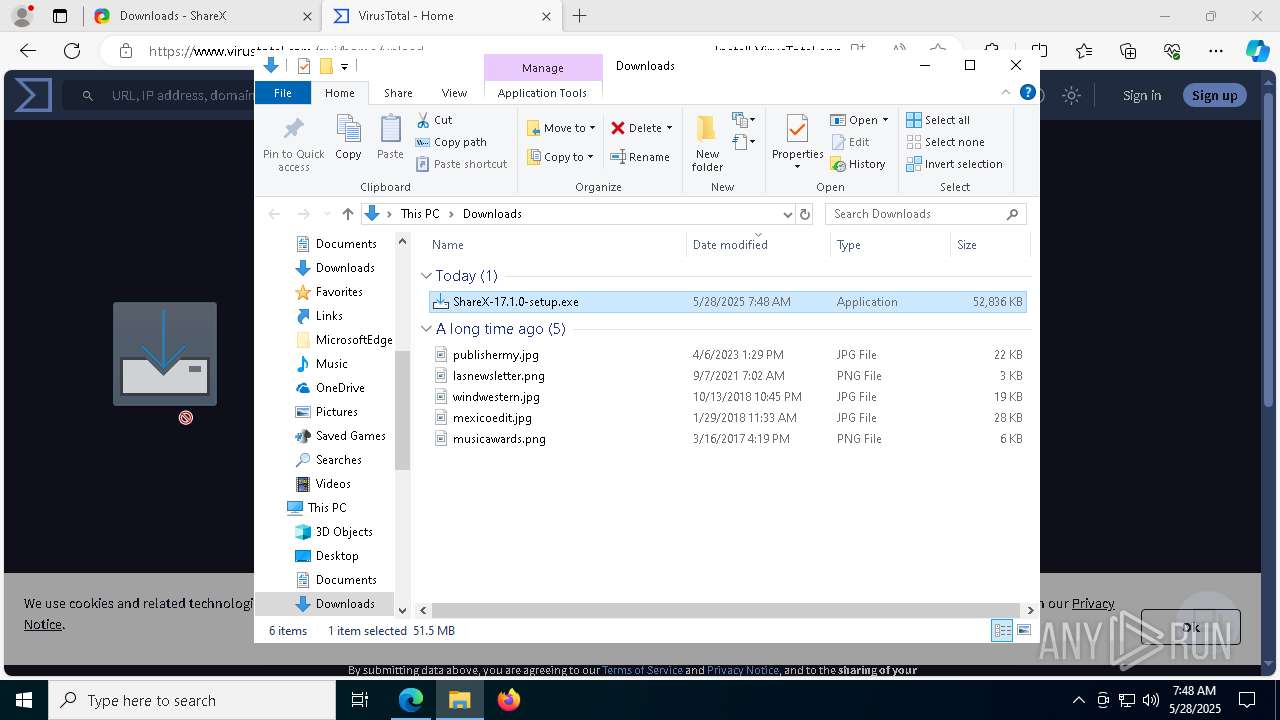The image size is (1280, 720).
Task: Select the publishermy.jpg file
Action: (x=727, y=355)
